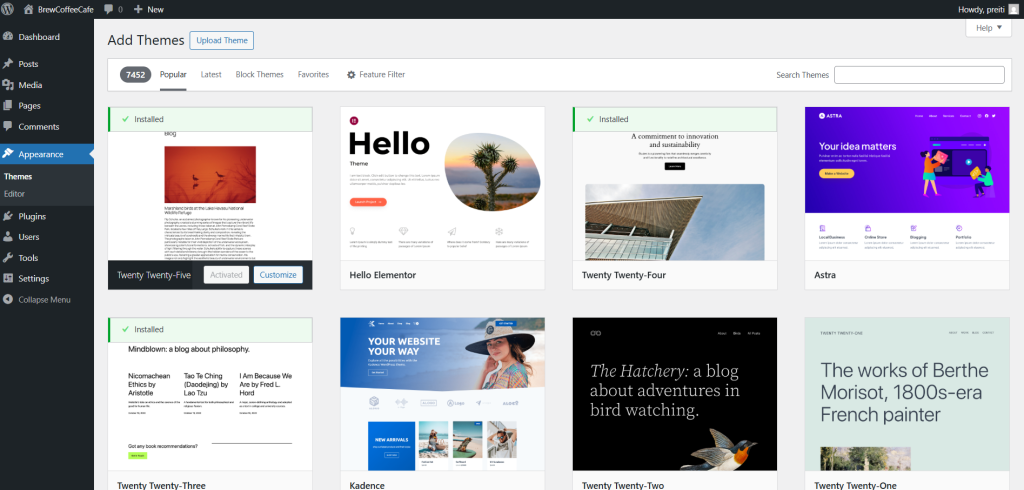This screenshot has width=1024, height=490.
Task: Click the Appearance paintbrush icon
Action: pos(8,154)
